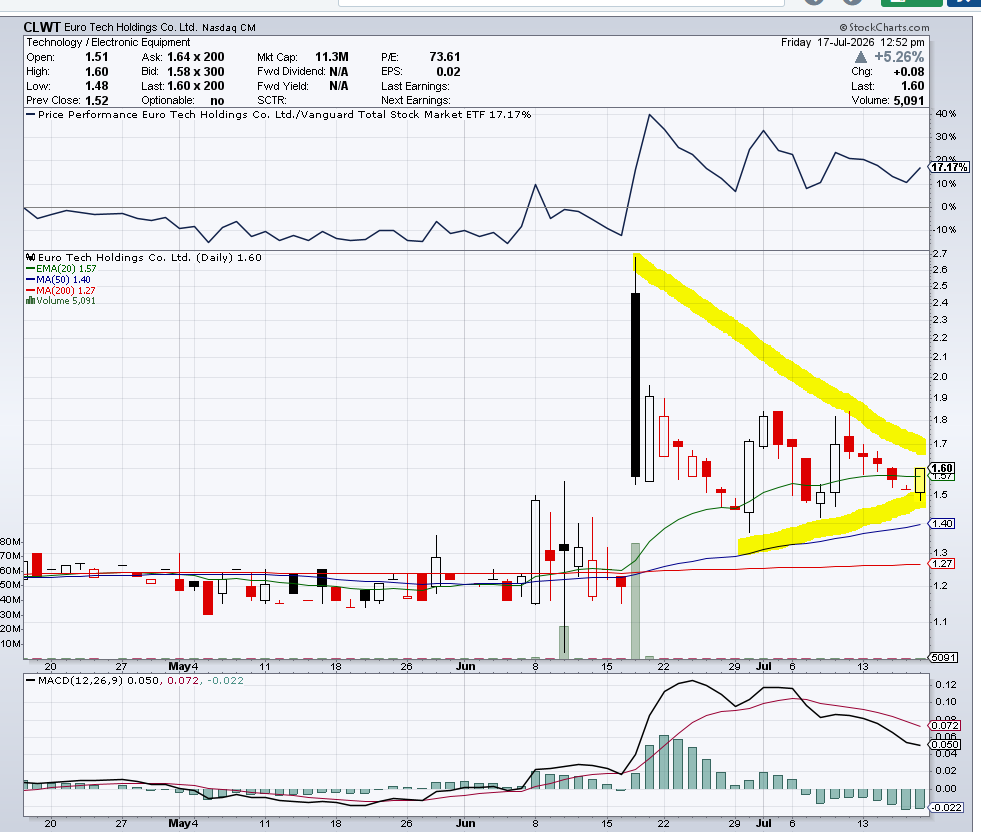Click the Fwd Yield N/A value
This screenshot has height=832, width=981.
click(x=338, y=86)
